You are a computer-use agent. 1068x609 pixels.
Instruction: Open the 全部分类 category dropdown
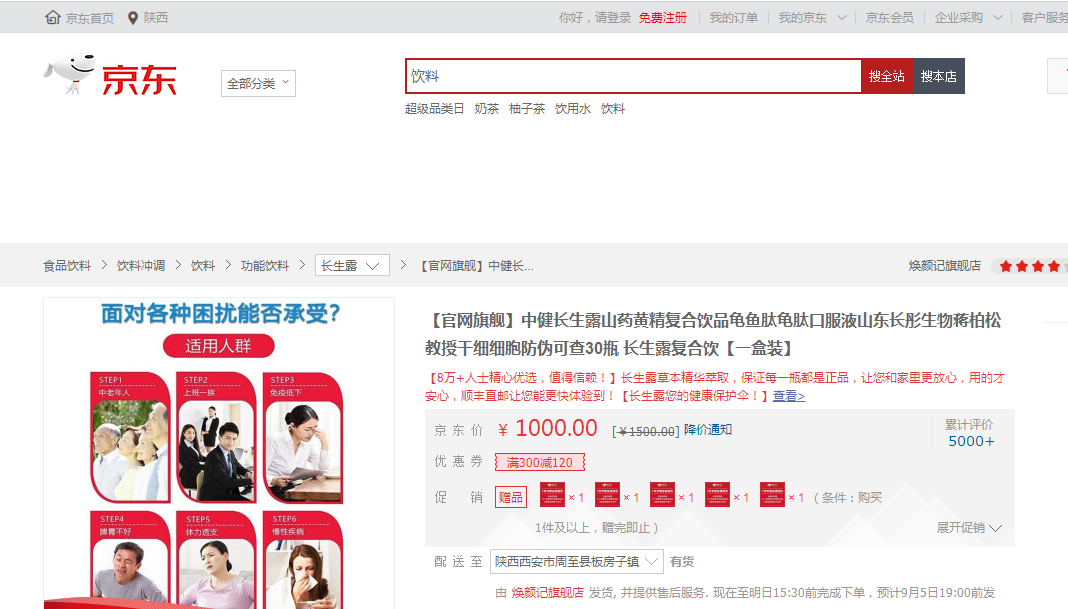[x=258, y=83]
